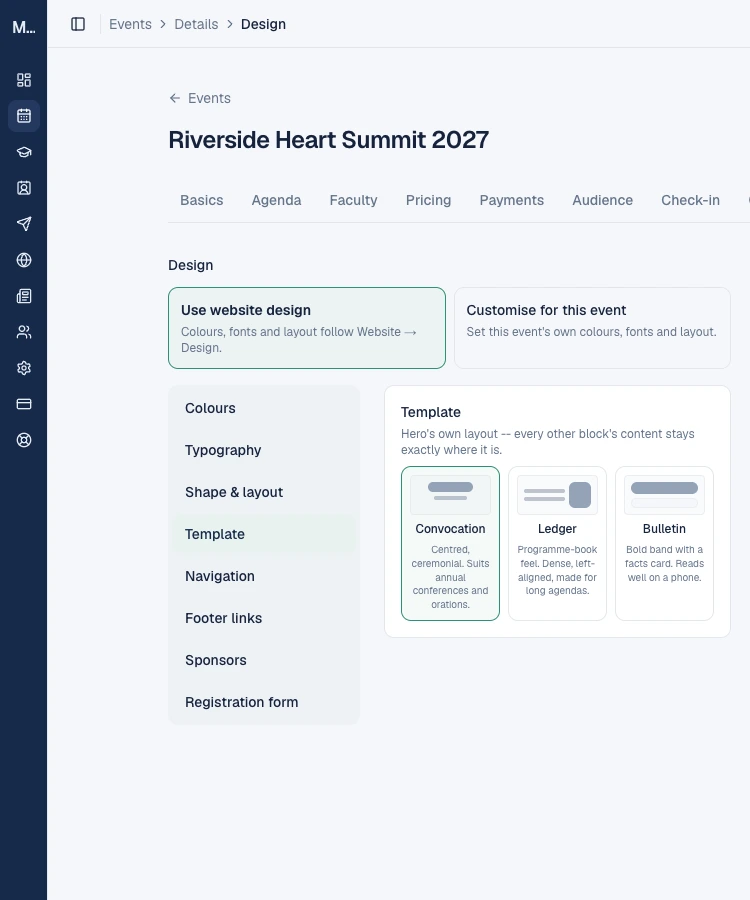
Task: Click the Design breadcrumb item
Action: (x=263, y=24)
